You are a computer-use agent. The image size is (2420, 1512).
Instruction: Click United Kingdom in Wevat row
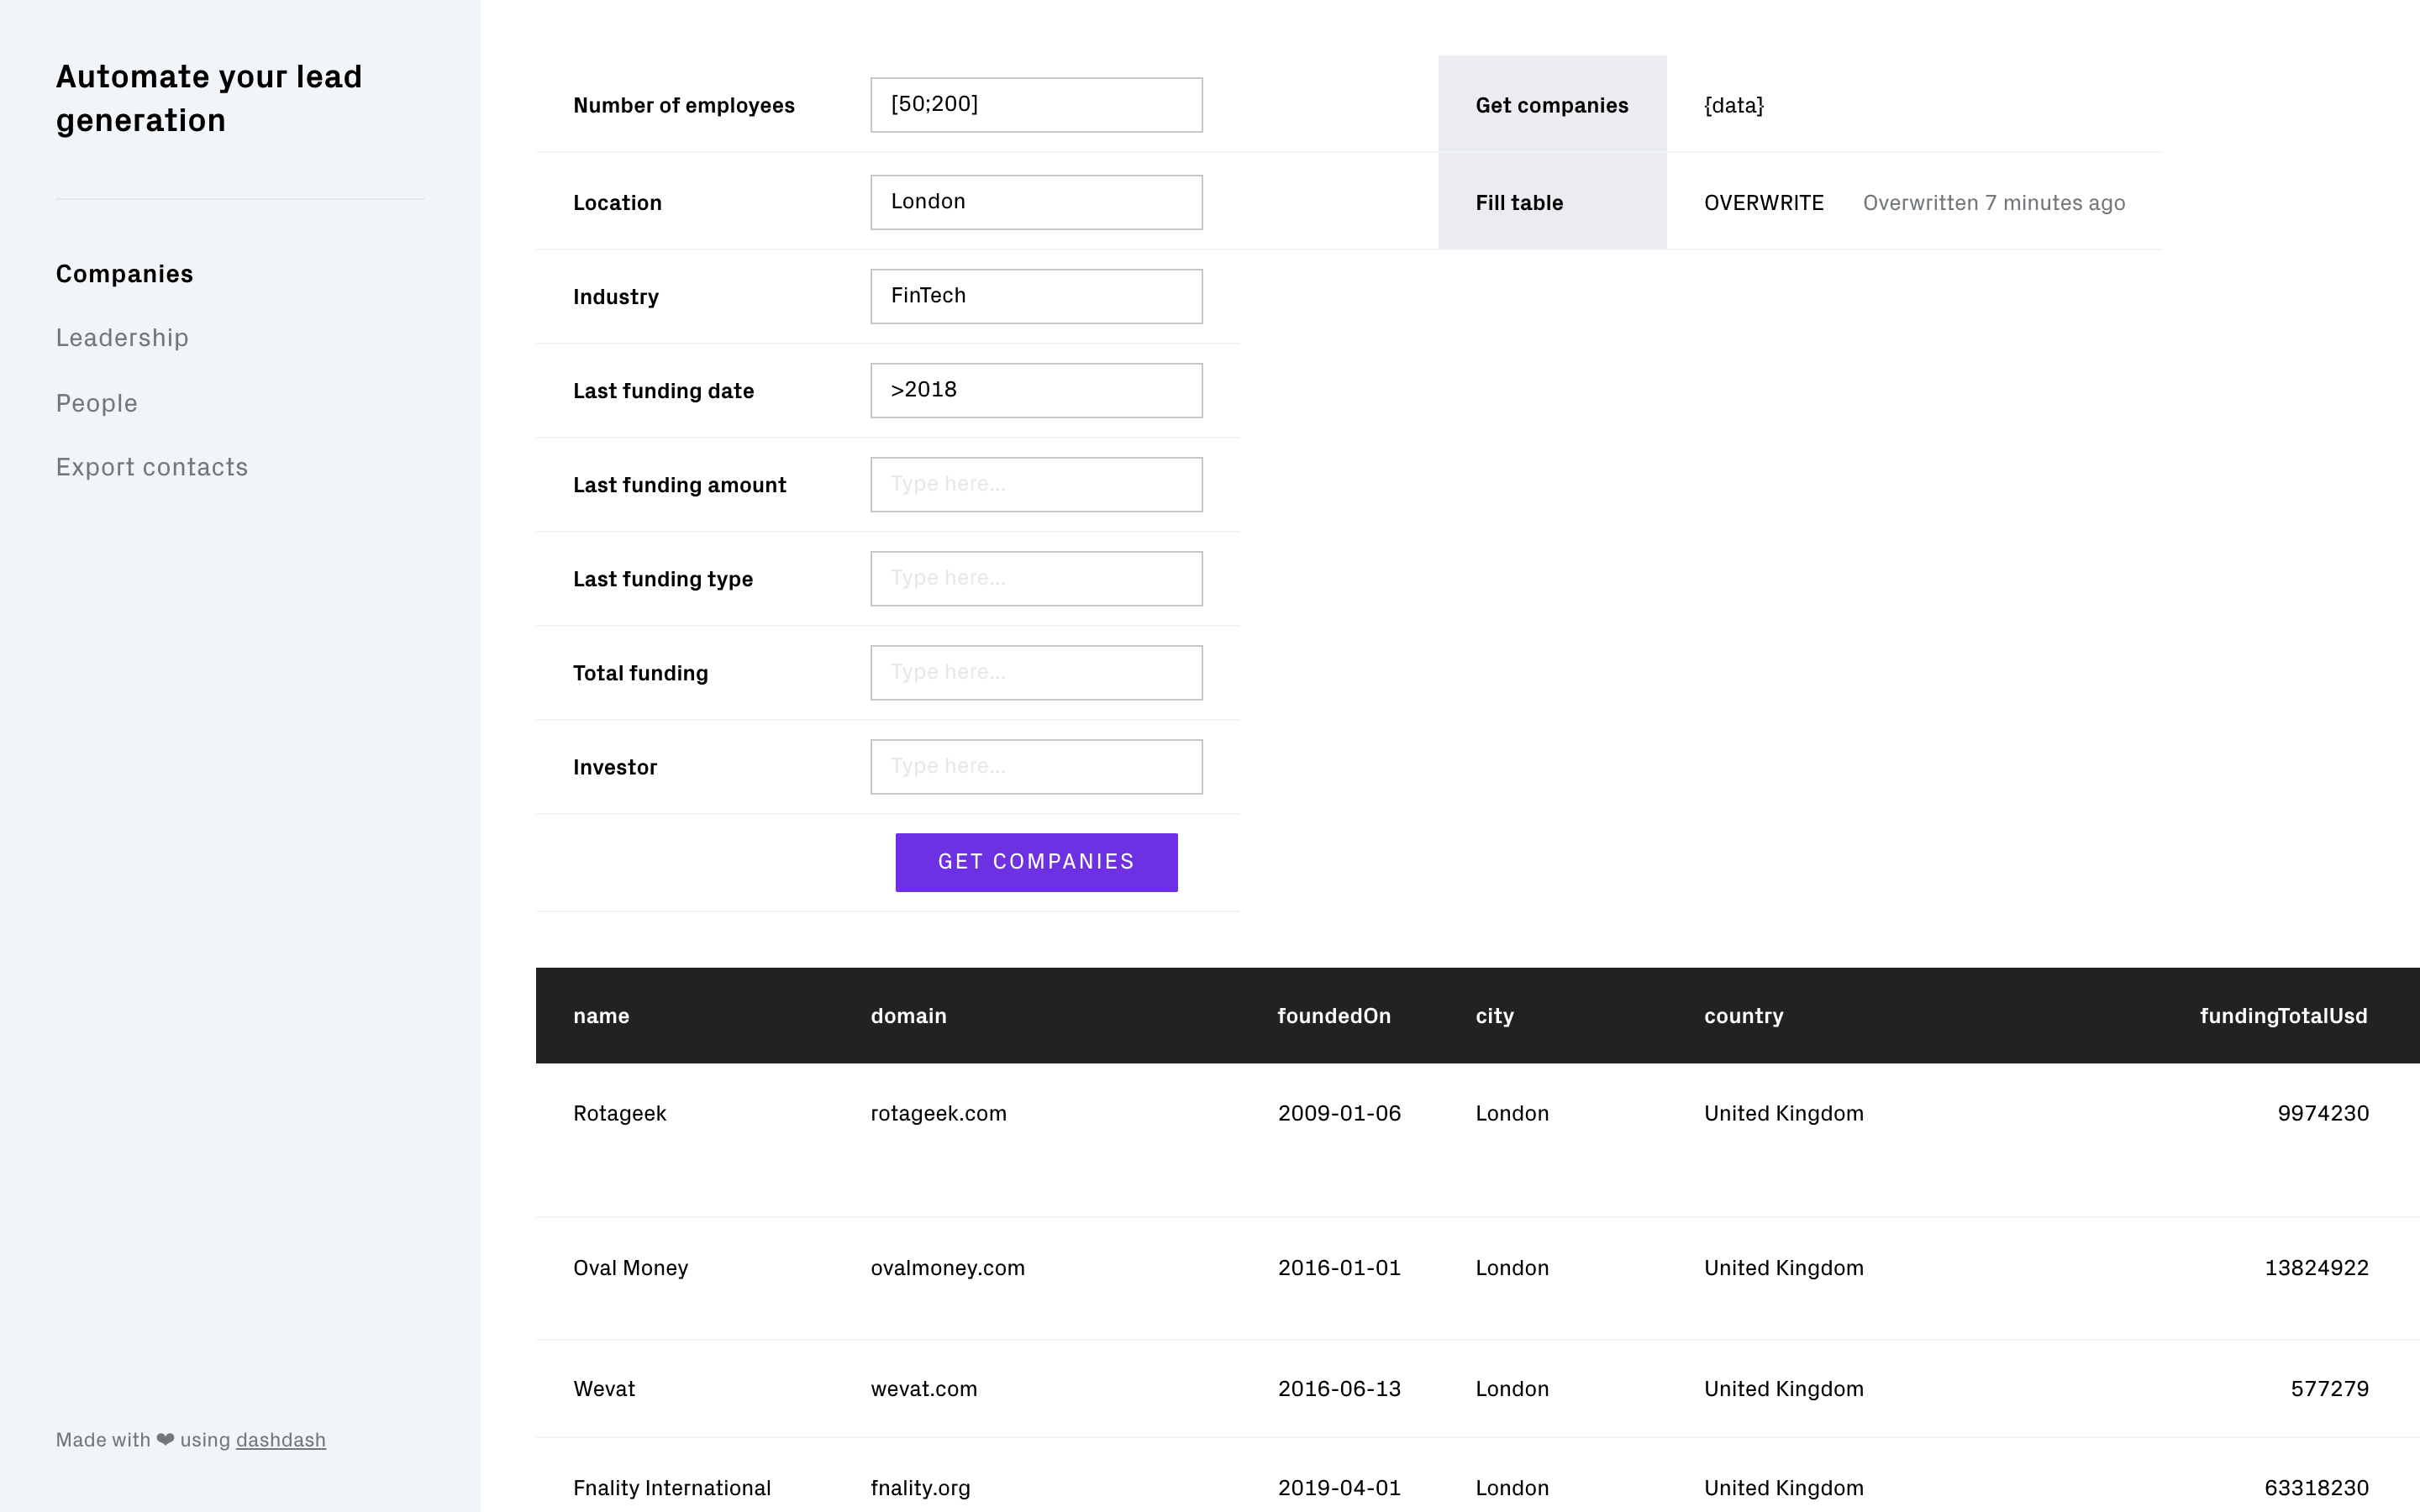(1783, 1389)
